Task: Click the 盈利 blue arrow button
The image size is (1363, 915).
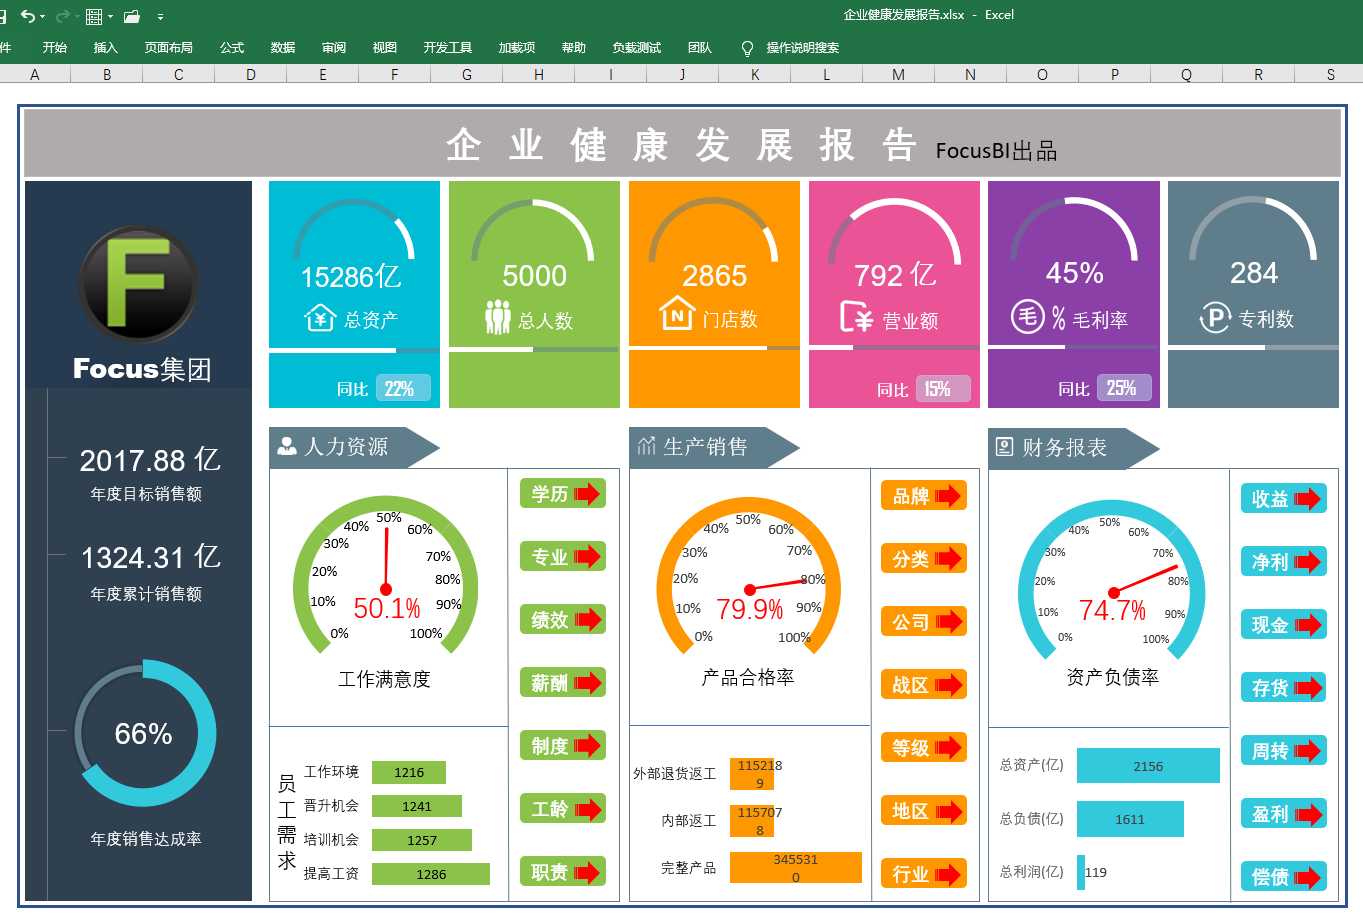Action: tap(1284, 813)
